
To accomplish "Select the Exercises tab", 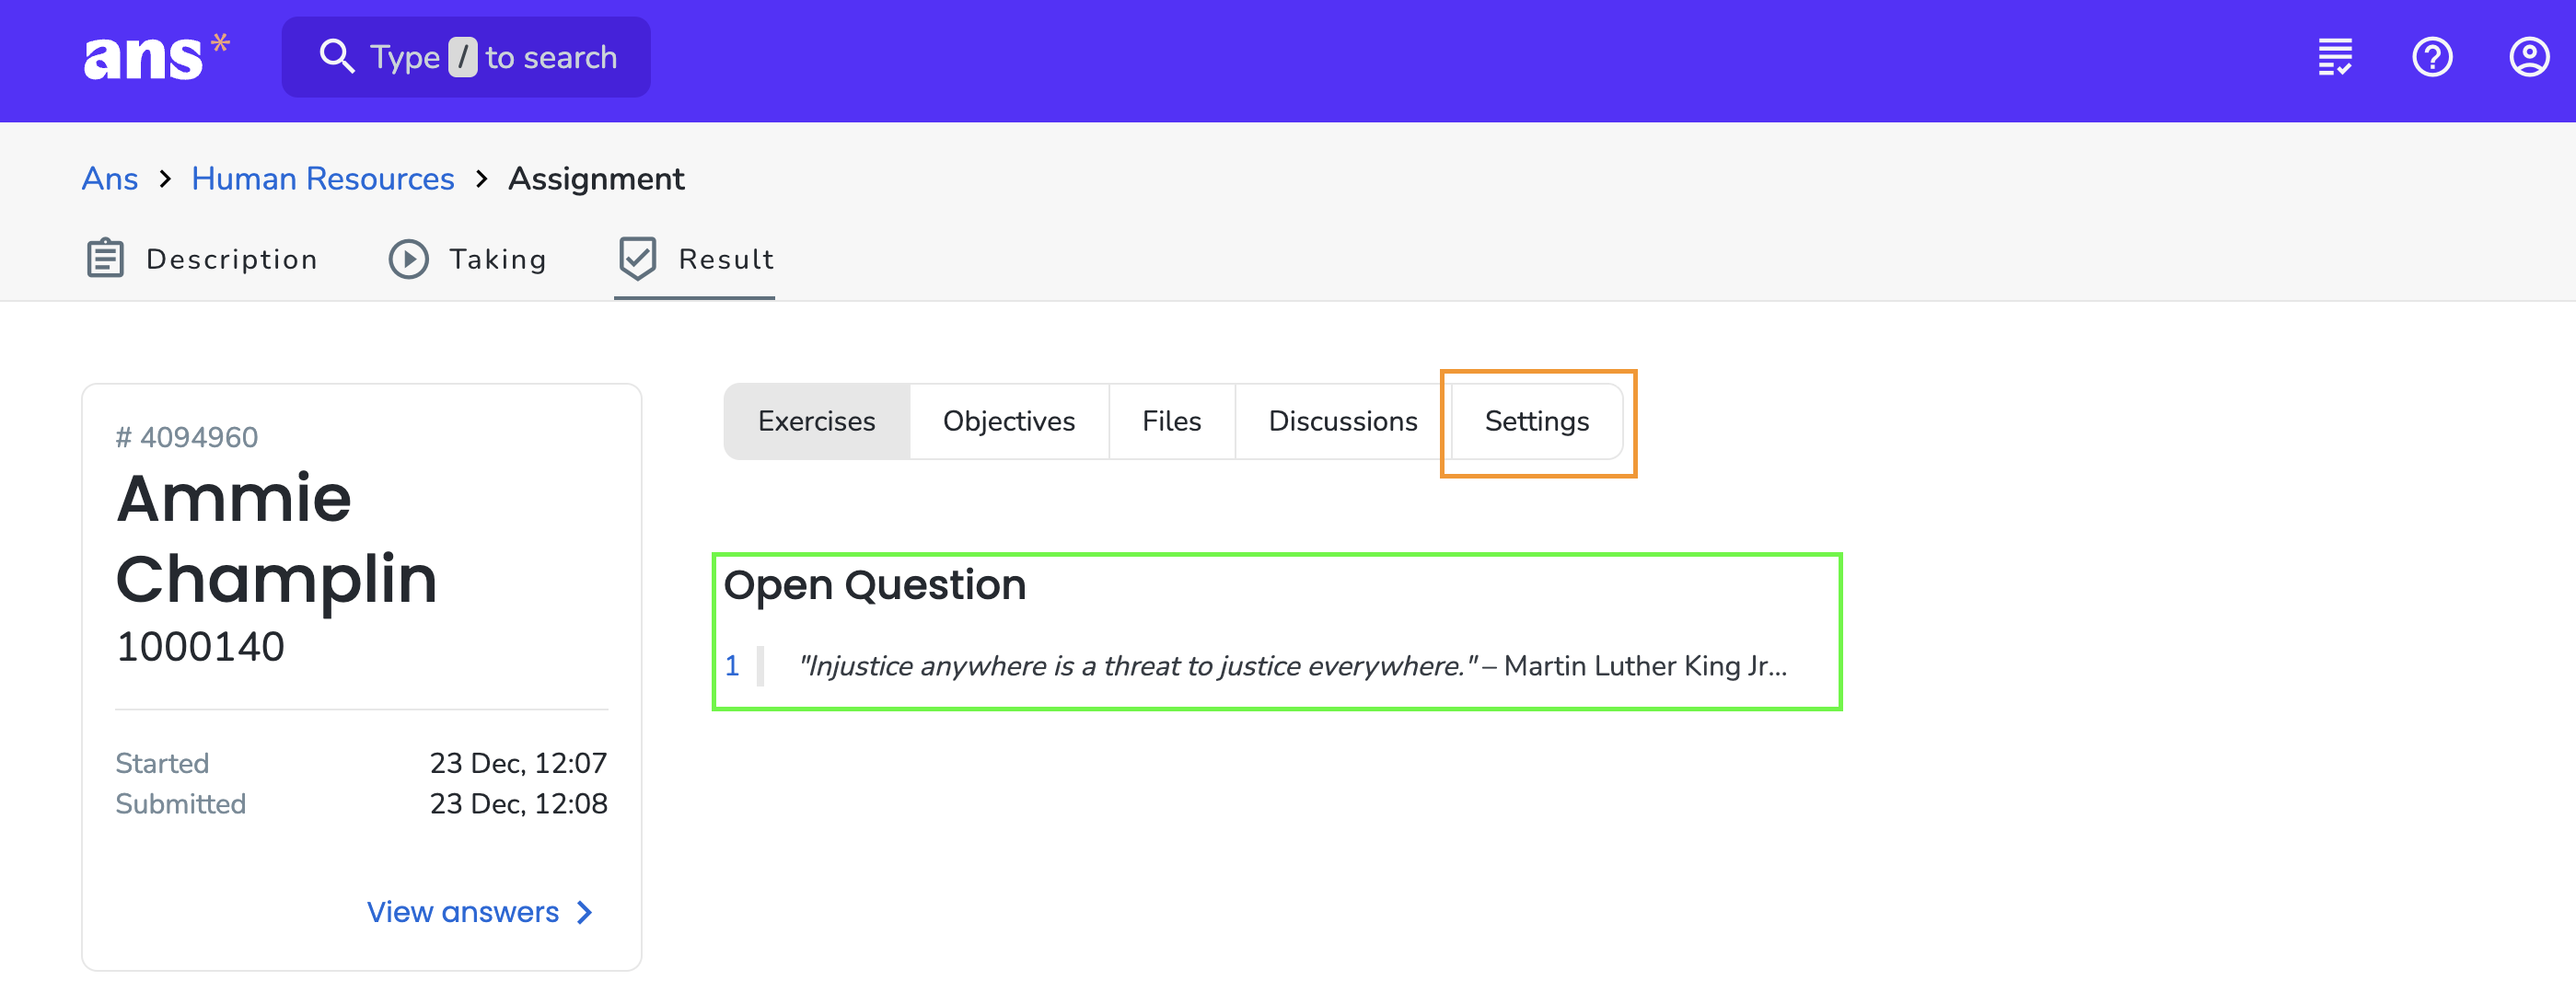I will (816, 421).
